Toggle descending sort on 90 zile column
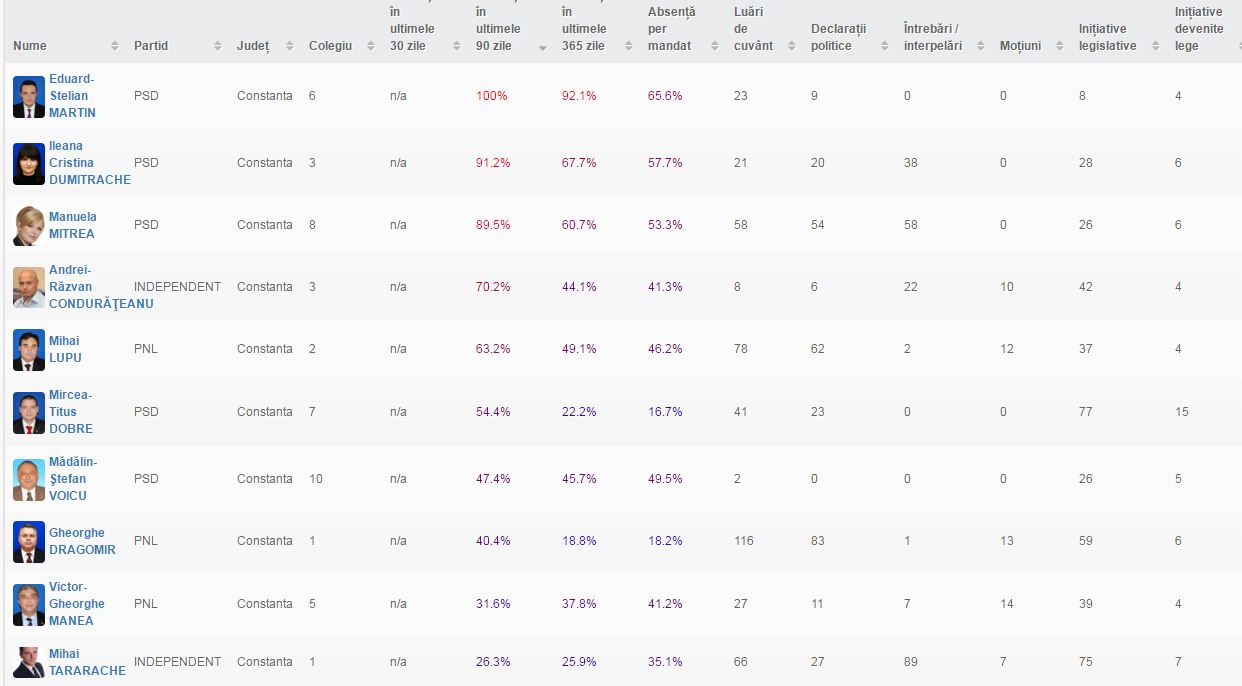The width and height of the screenshot is (1242, 686). click(543, 46)
